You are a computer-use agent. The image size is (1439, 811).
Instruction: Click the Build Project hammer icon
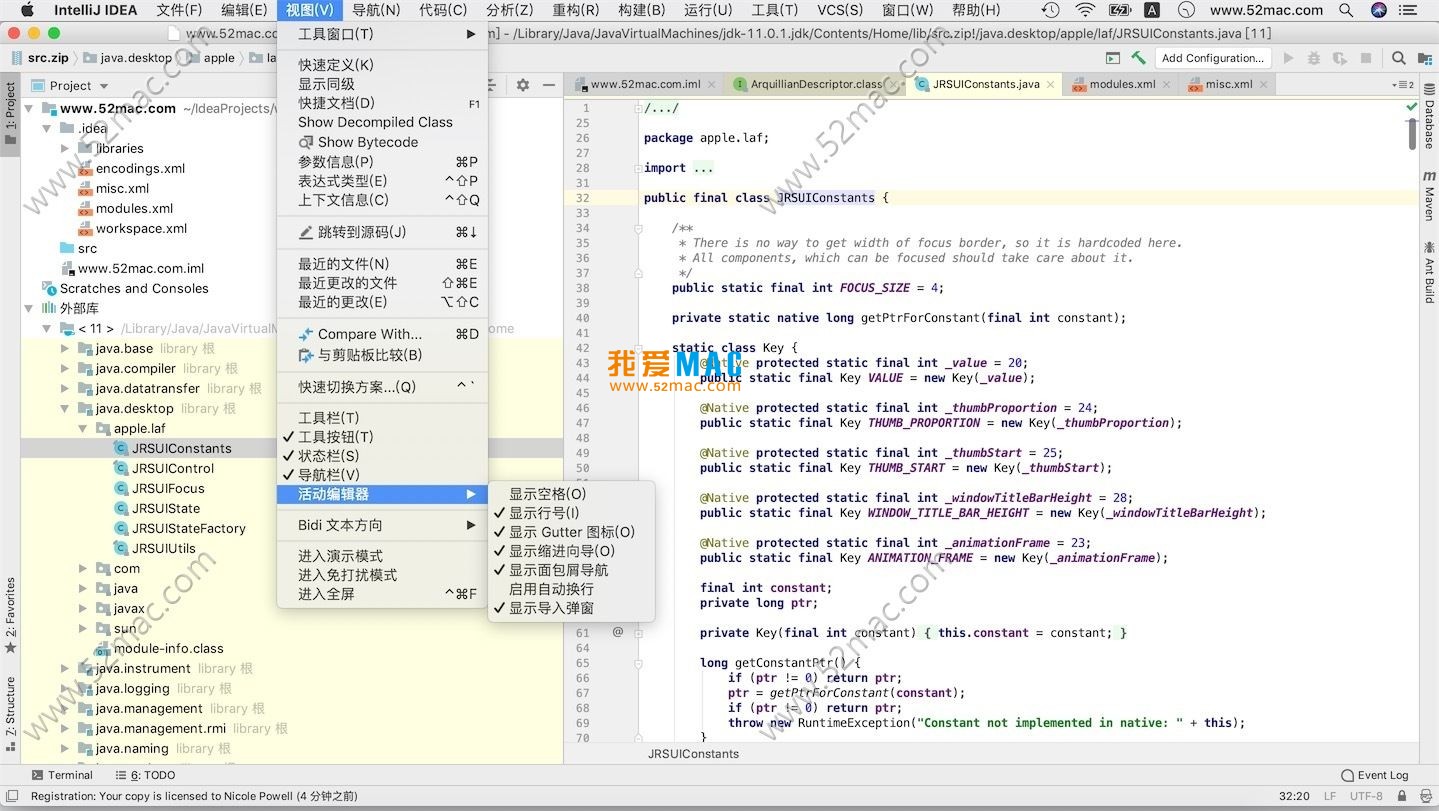click(1138, 58)
